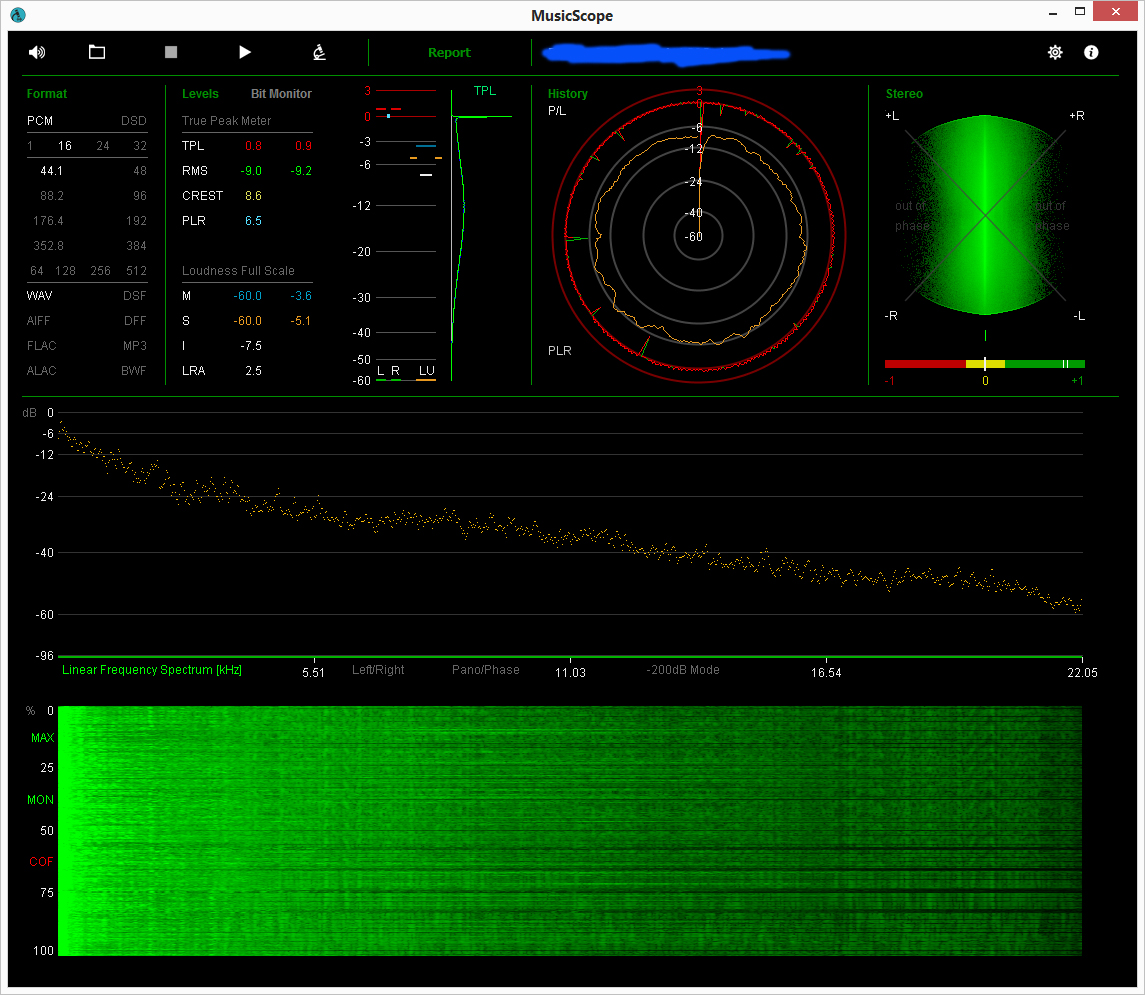Enable the -200dB Mode option
This screenshot has height=995, width=1145.
pyautogui.click(x=682, y=670)
